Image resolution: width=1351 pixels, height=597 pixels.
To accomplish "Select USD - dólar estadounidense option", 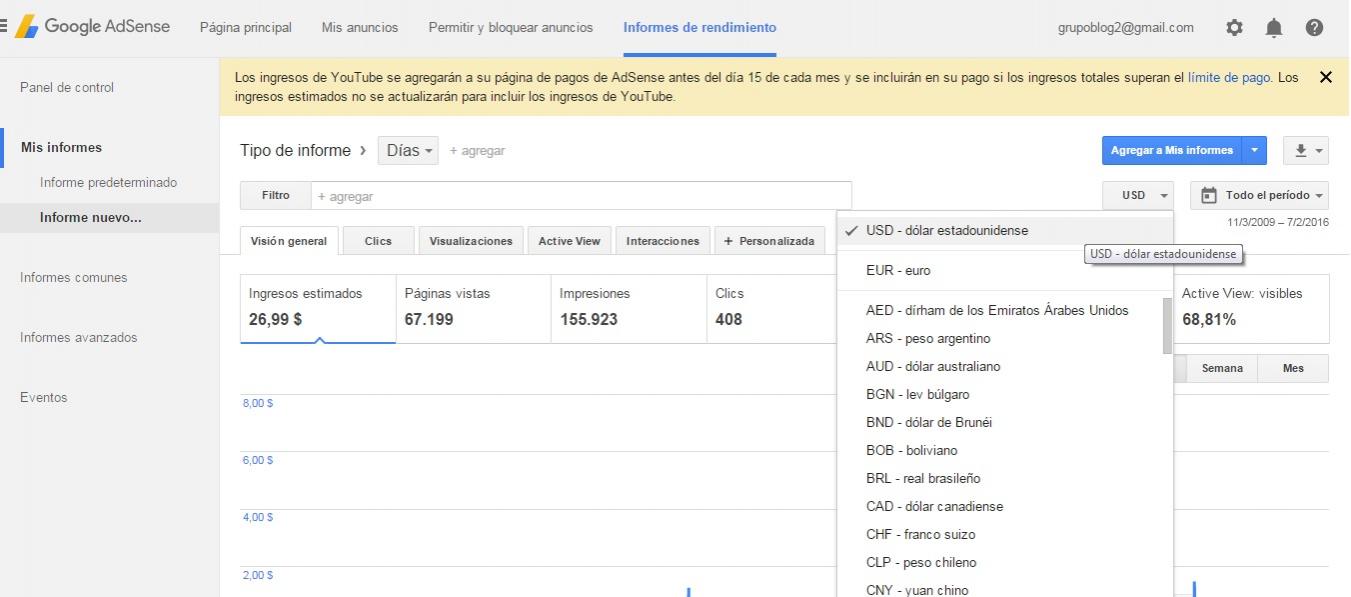I will [1005, 230].
